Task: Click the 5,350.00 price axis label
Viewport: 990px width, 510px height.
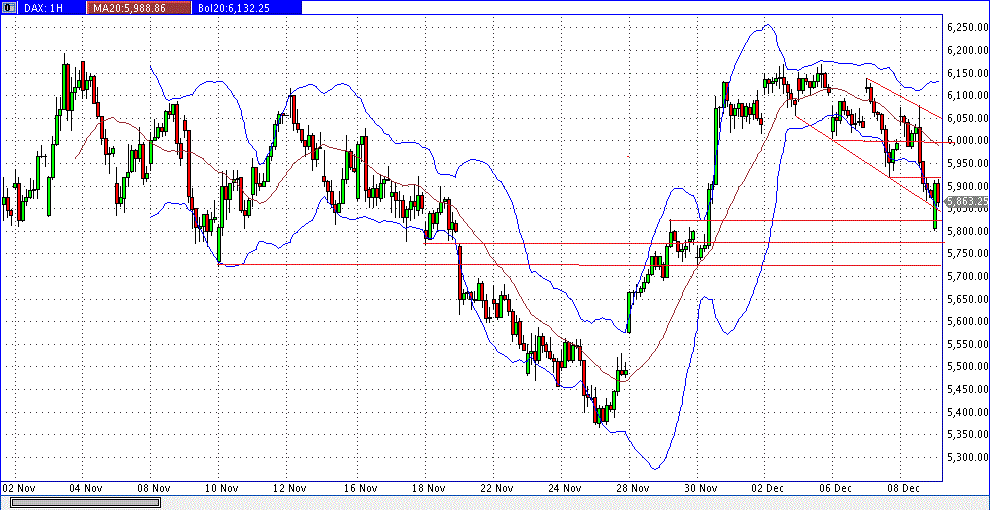Action: tap(968, 434)
